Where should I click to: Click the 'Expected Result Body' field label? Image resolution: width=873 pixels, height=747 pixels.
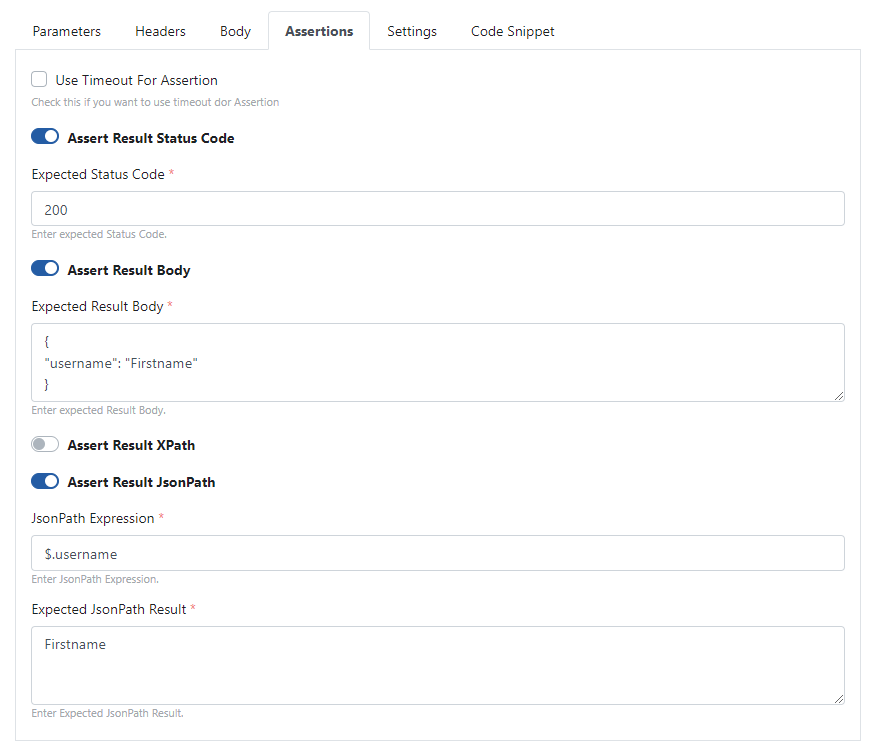click(x=97, y=306)
